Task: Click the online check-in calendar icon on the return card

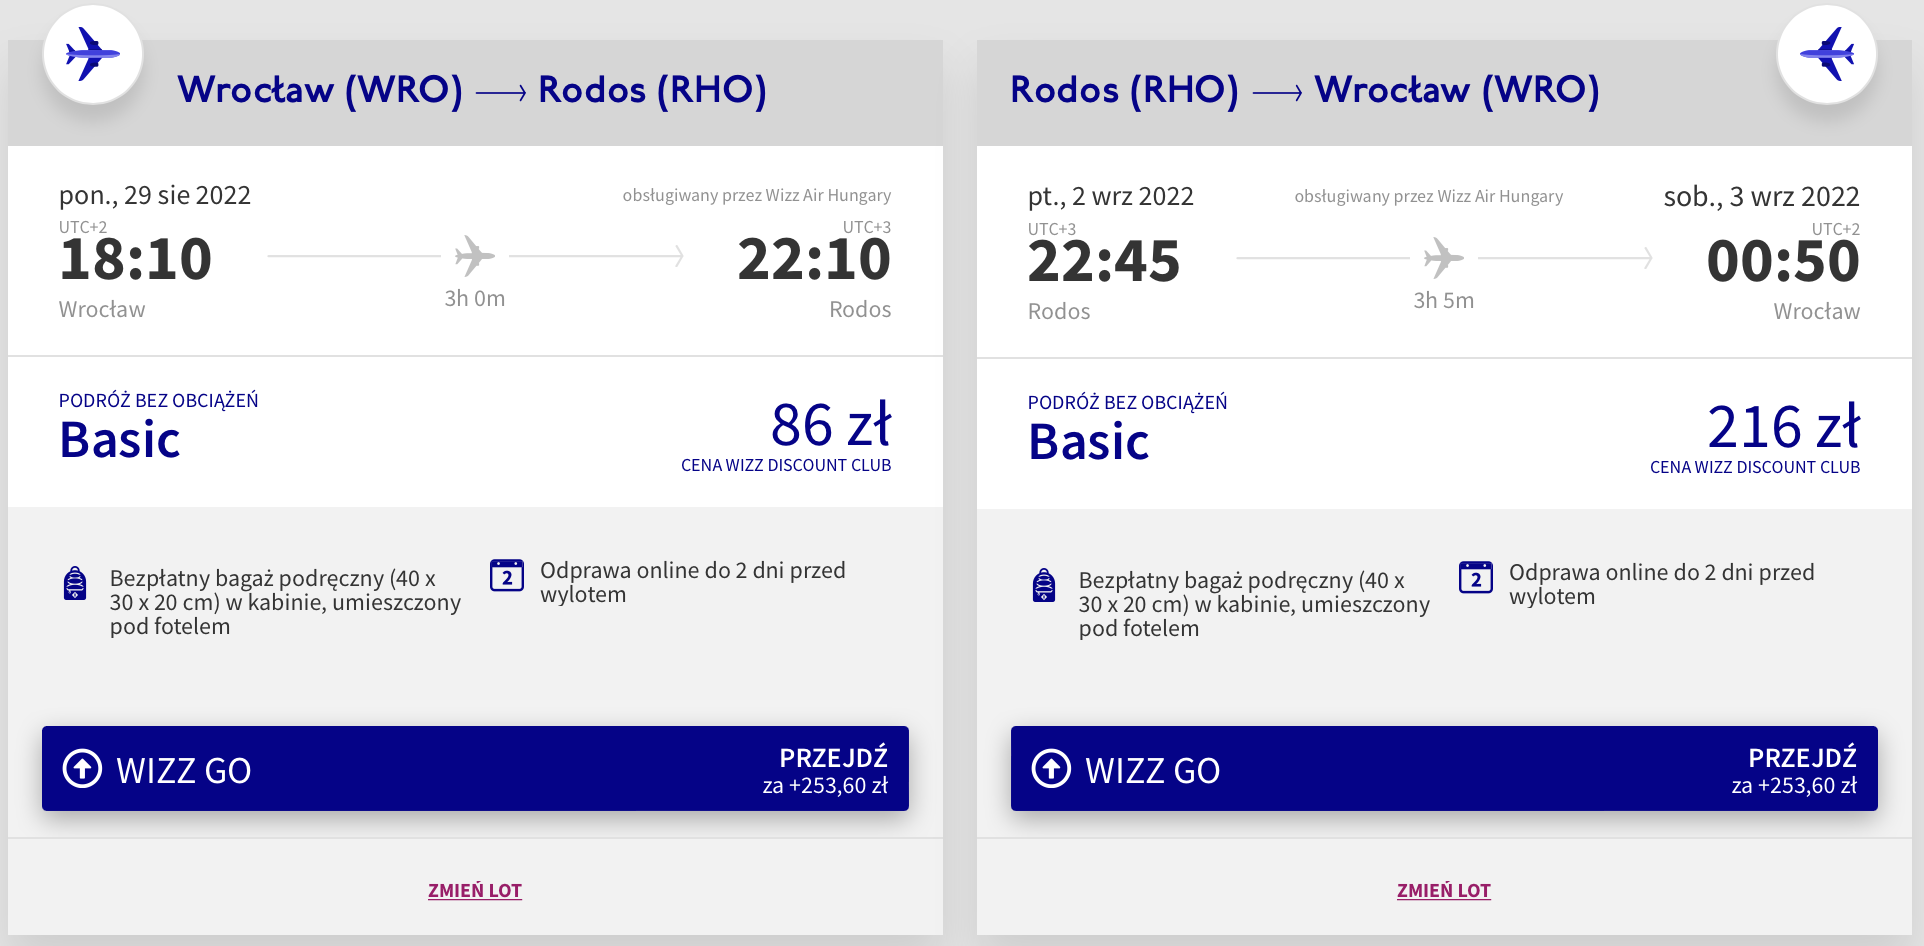Action: coord(1476,577)
